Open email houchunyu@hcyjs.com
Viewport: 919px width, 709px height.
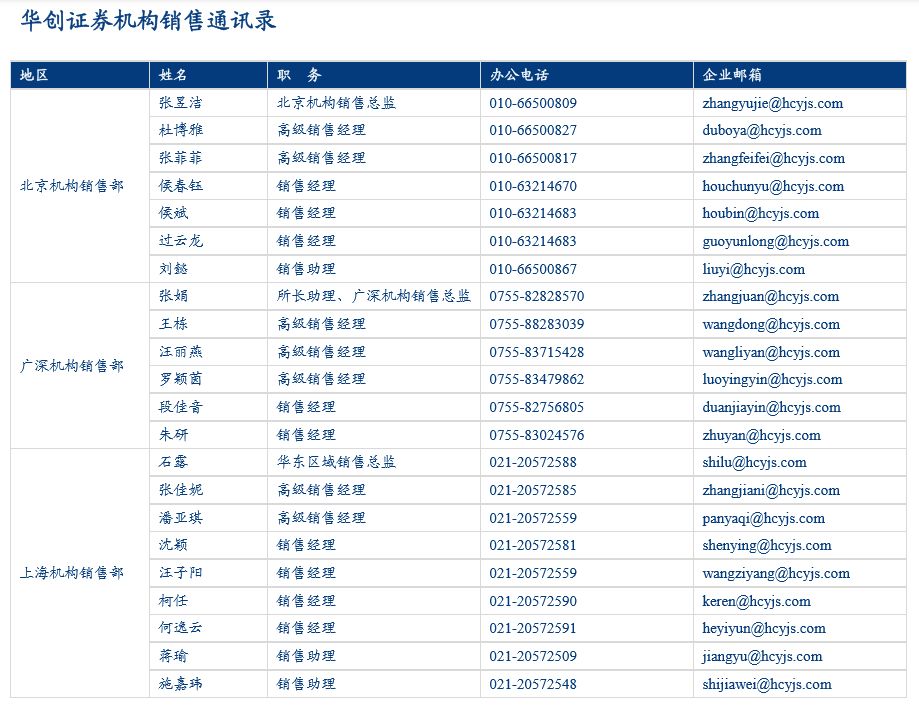click(x=773, y=187)
